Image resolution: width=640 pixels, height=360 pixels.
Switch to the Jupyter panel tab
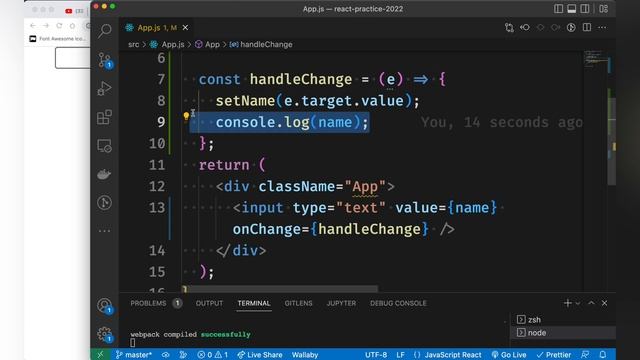(341, 303)
